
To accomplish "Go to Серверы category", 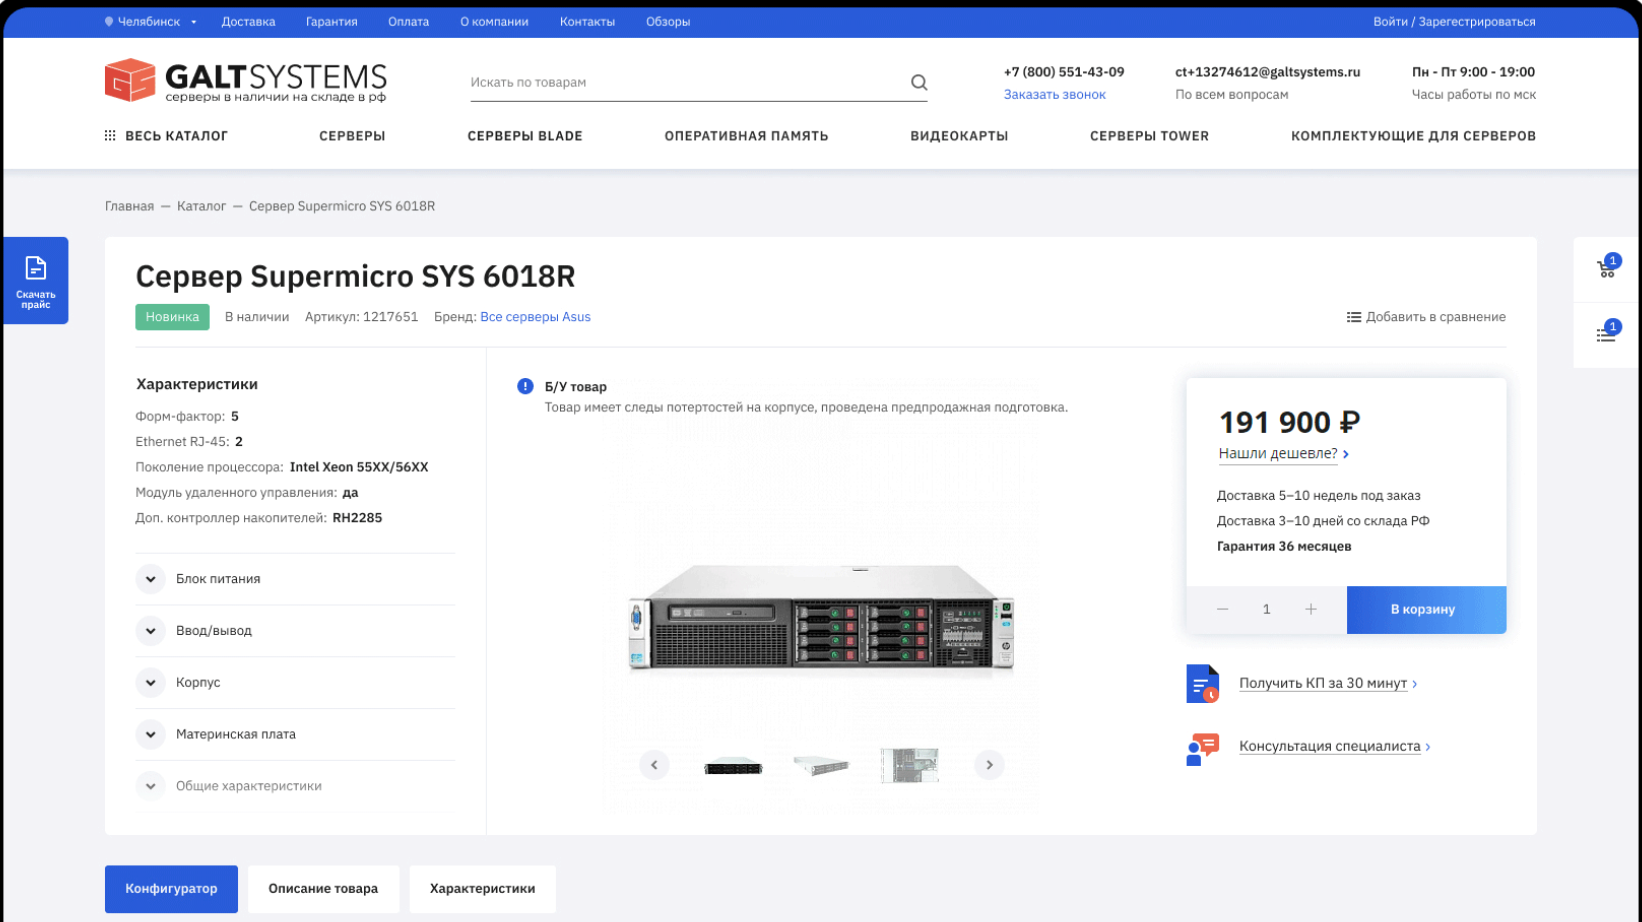I will [x=352, y=136].
